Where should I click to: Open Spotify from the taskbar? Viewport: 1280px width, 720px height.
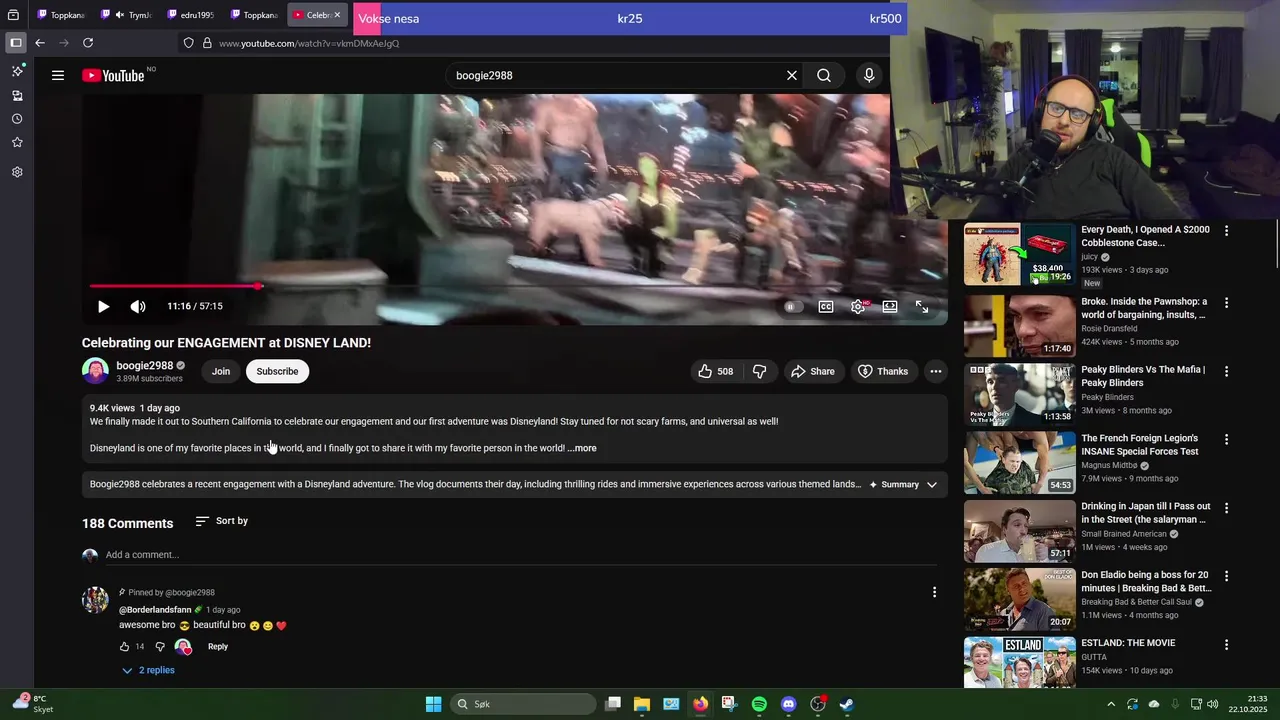[759, 704]
